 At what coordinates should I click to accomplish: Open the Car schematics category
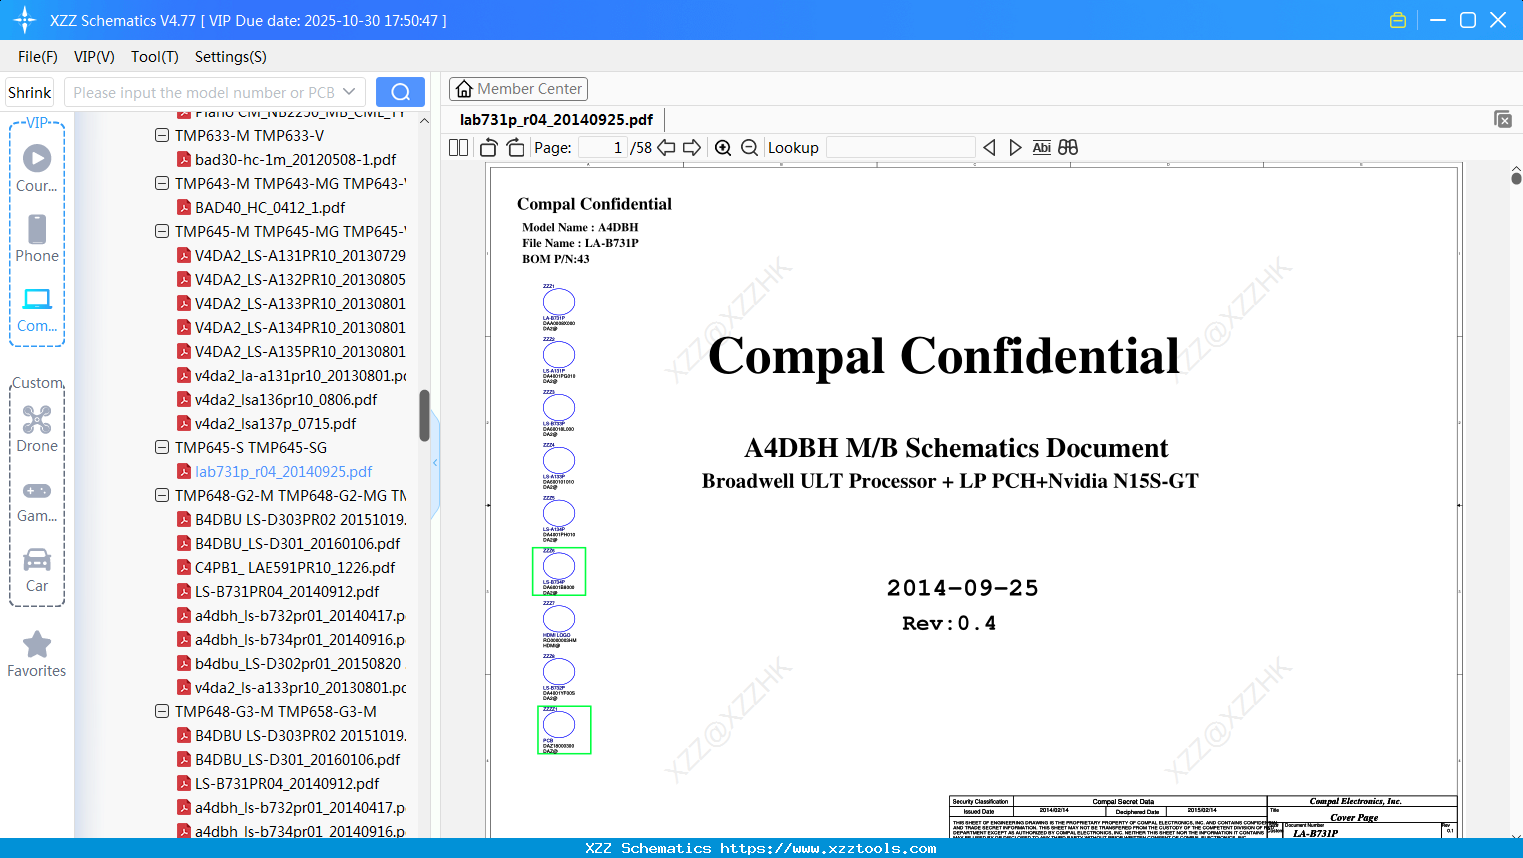37,570
